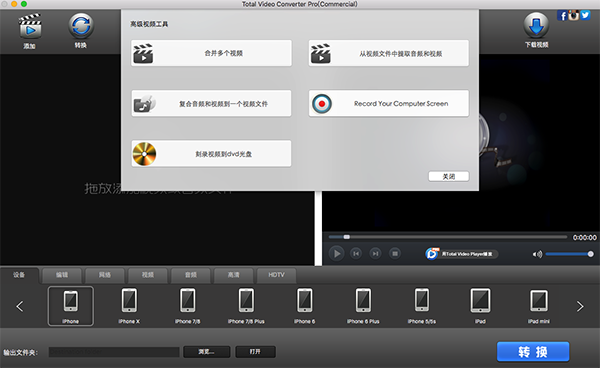Stop the preview playback
The image size is (600, 368).
pos(395,253)
